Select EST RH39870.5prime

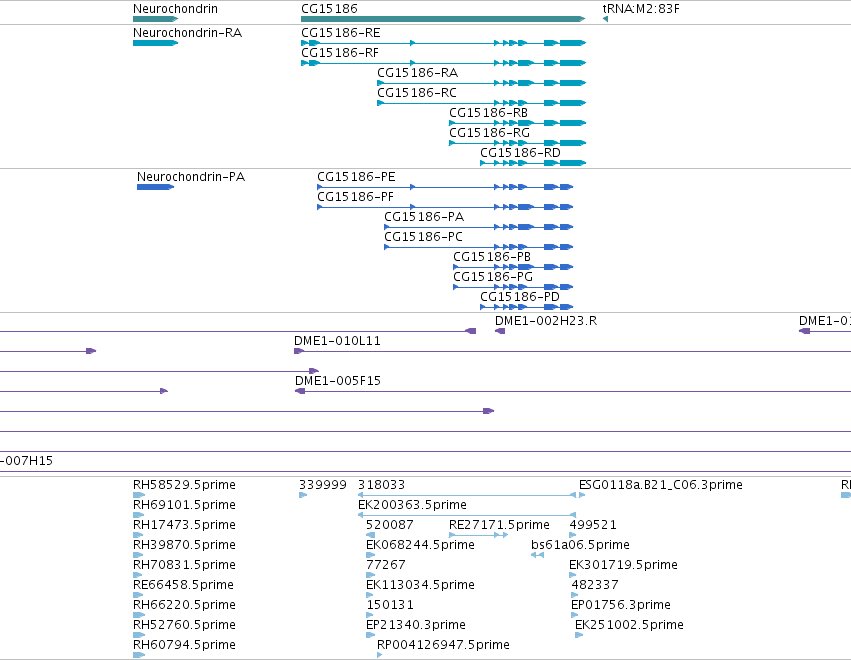[185, 545]
